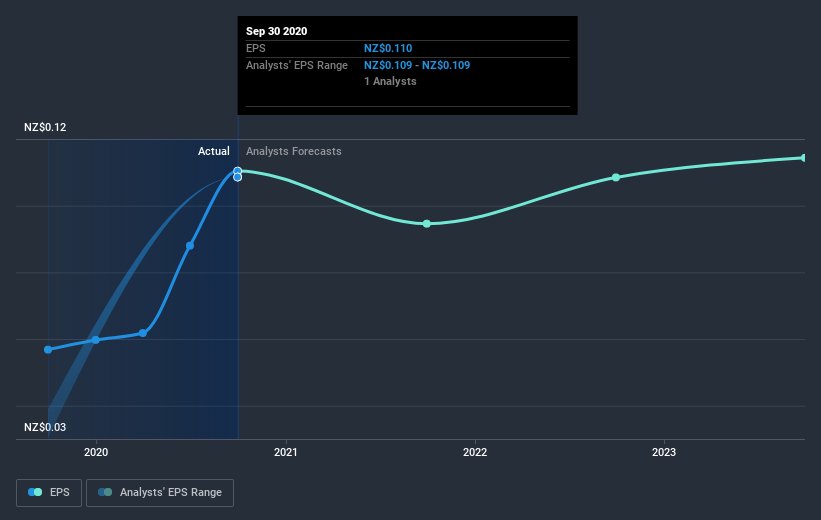Image resolution: width=821 pixels, height=520 pixels.
Task: Click the EPS legend color dot
Action: (x=35, y=492)
